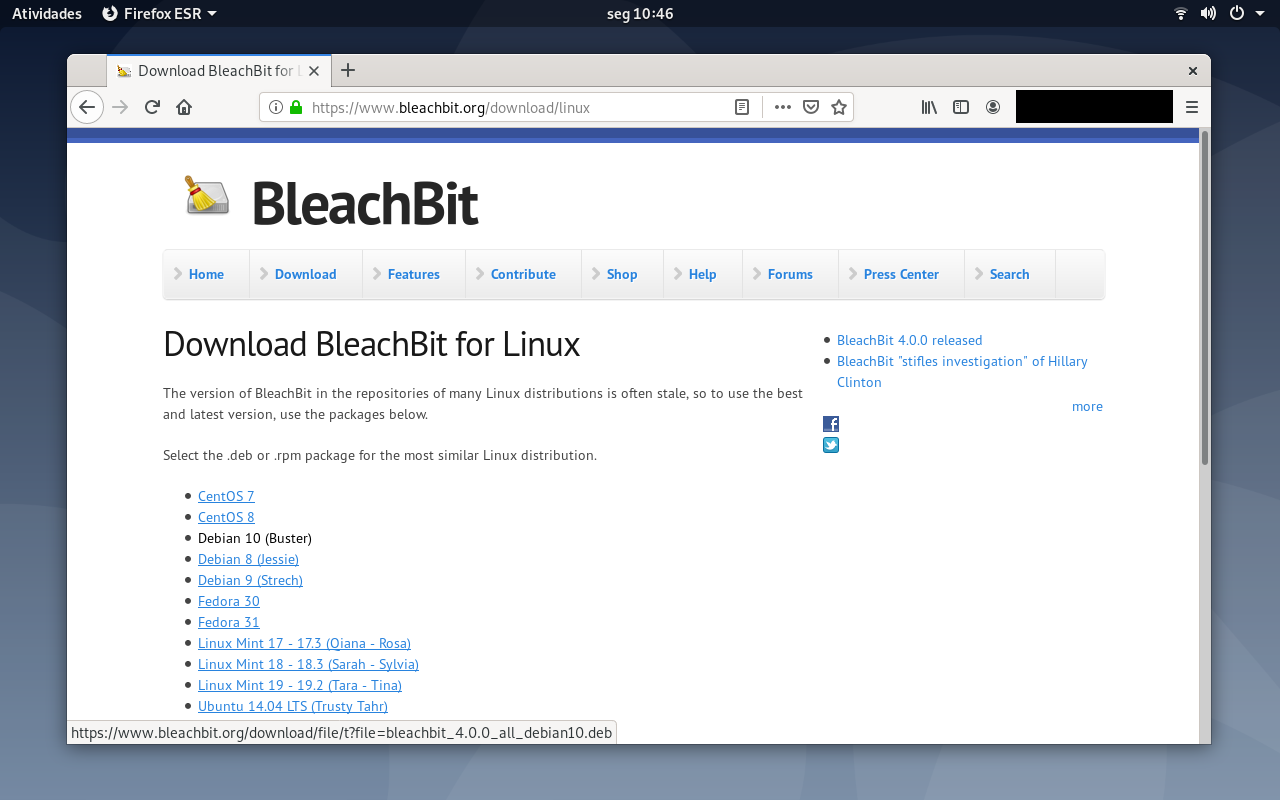Click the volume speaker icon in top bar
Viewport: 1280px width, 800px height.
1208,13
